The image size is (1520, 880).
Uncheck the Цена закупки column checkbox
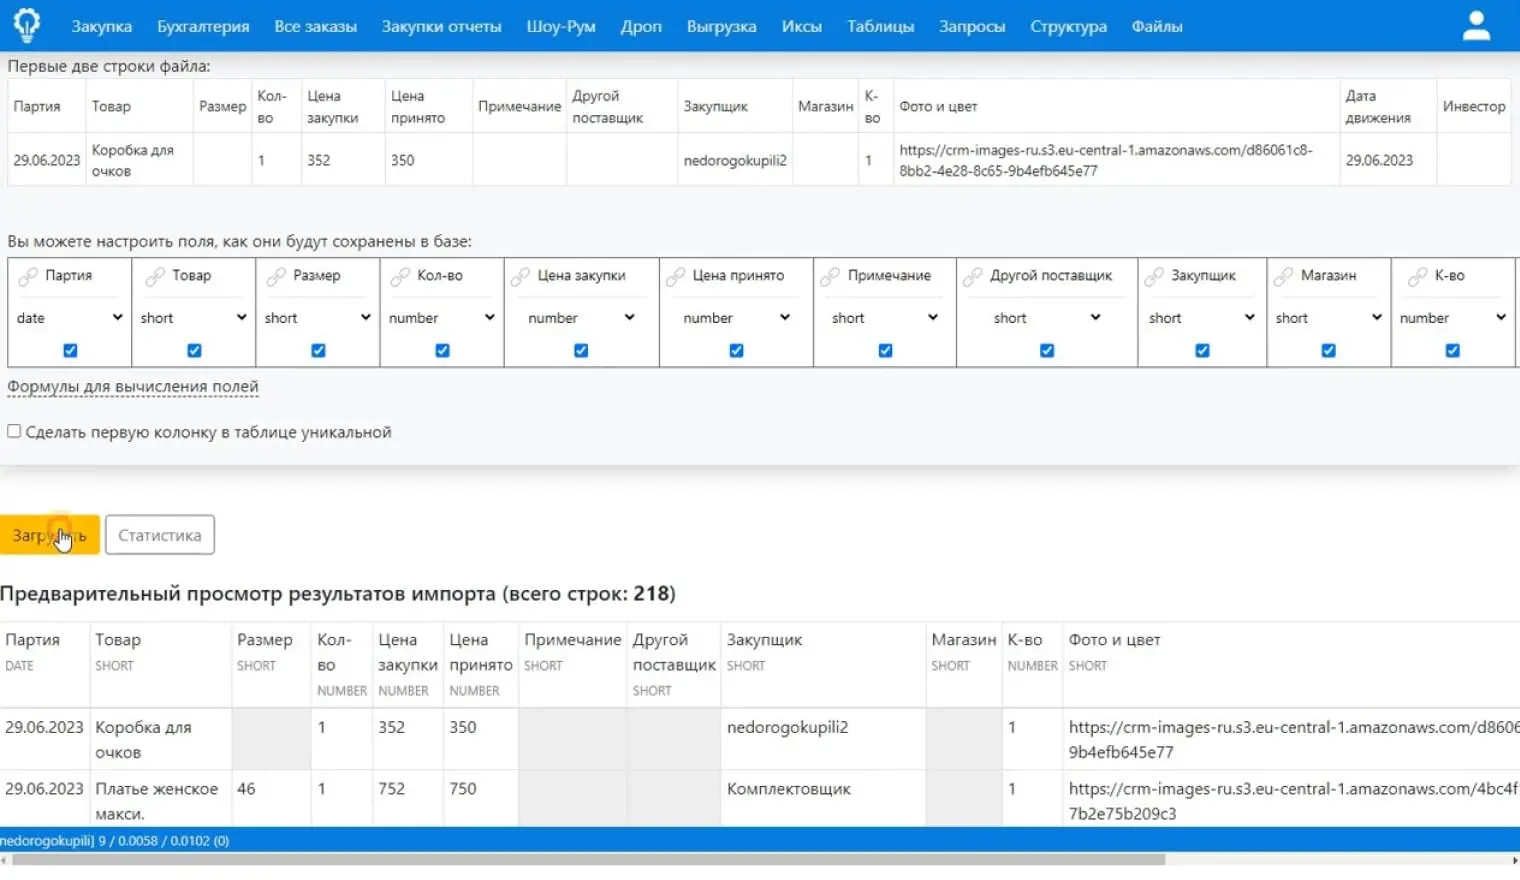pos(581,351)
